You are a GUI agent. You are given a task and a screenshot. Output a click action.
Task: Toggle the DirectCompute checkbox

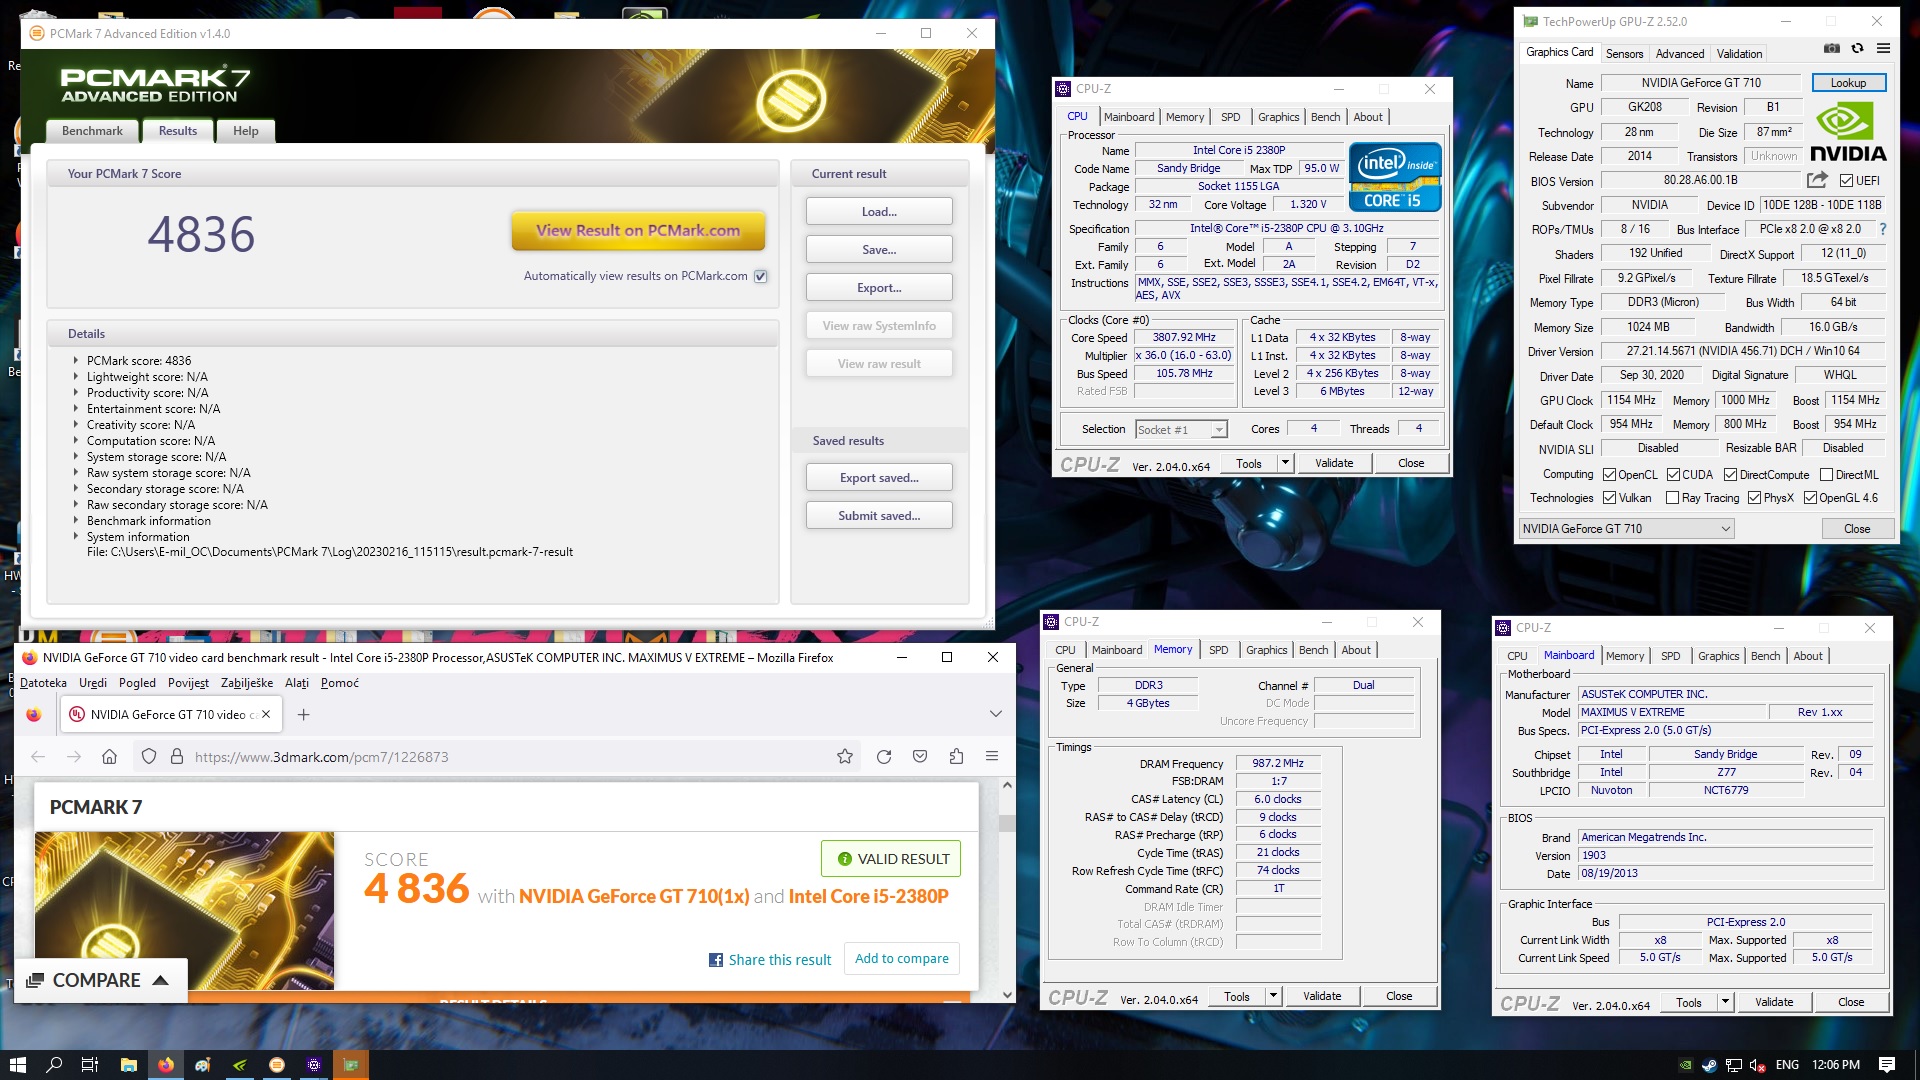pos(1730,475)
